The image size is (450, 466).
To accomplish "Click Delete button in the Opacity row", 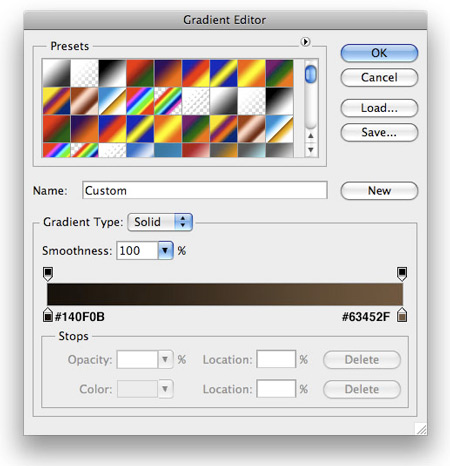I will [x=362, y=360].
